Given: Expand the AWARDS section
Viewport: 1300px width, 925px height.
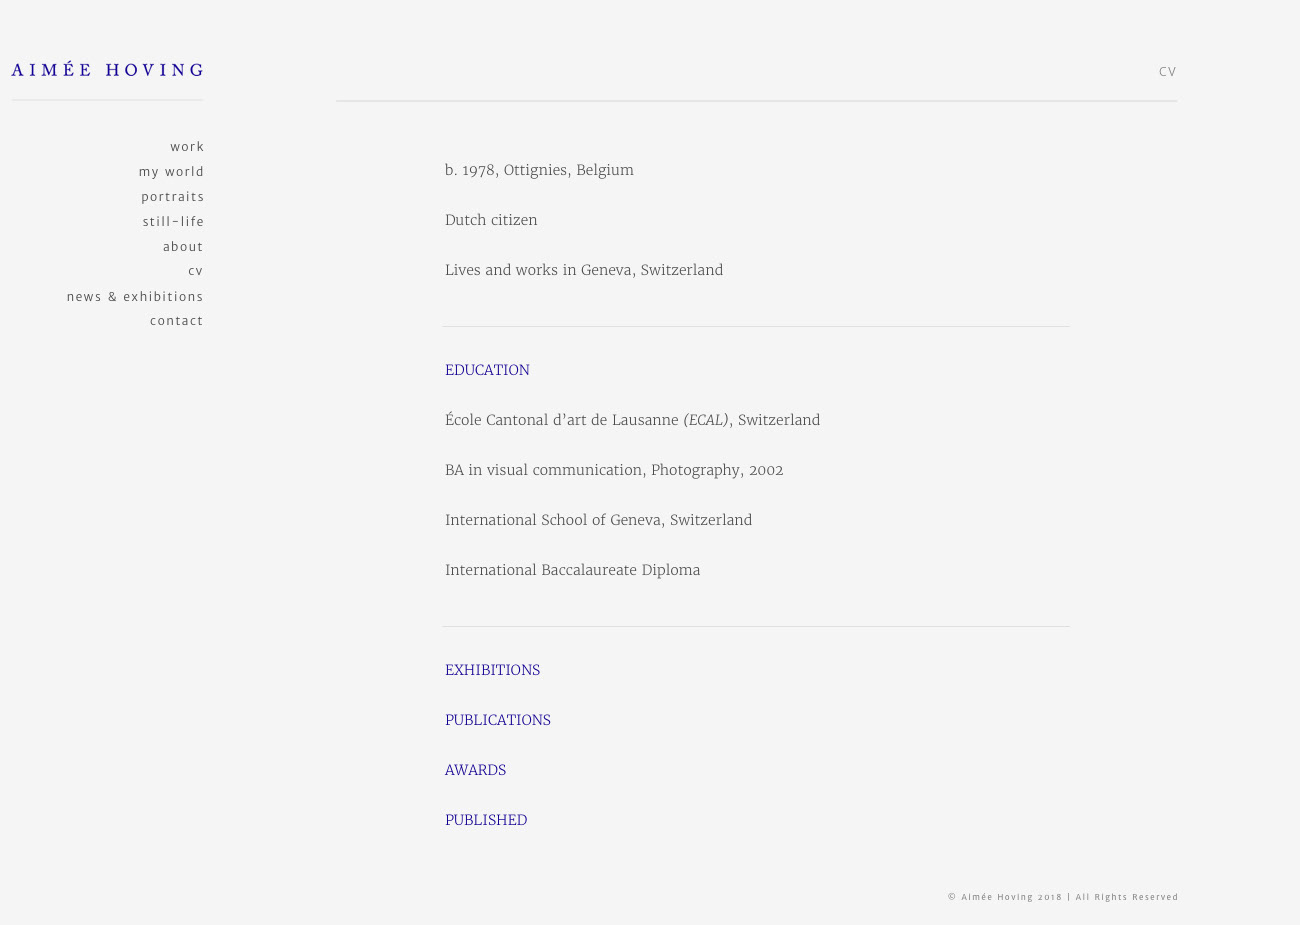Looking at the screenshot, I should click(x=475, y=770).
